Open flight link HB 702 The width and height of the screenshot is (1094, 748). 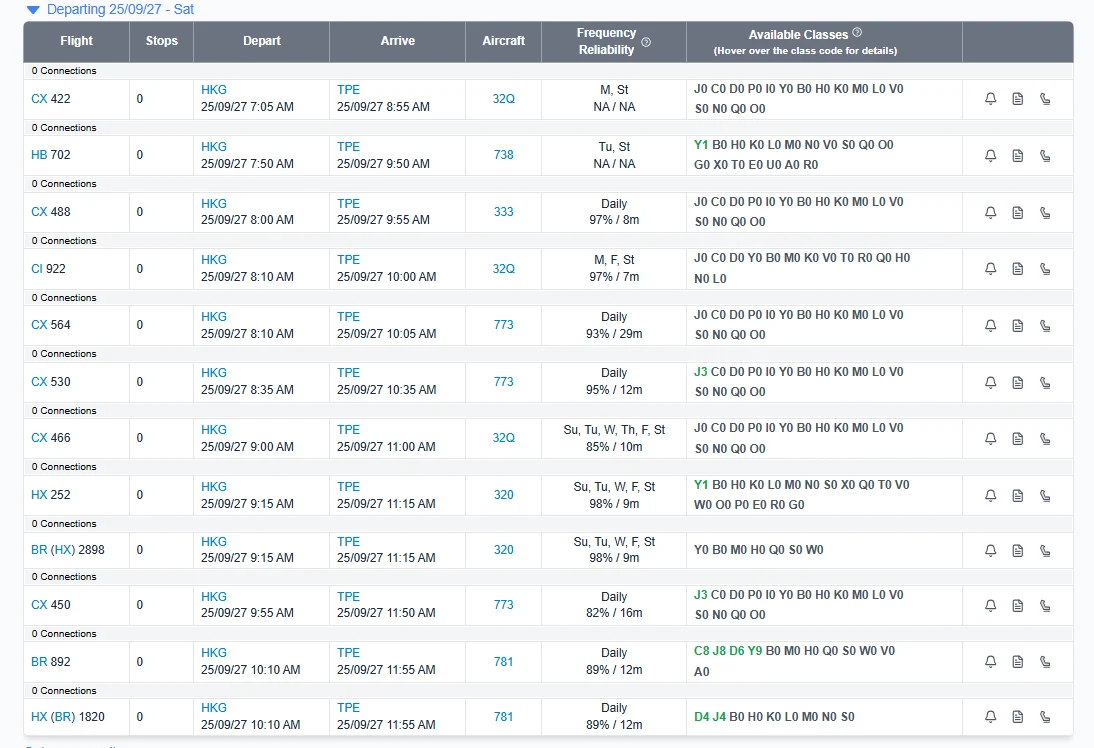tap(50, 155)
